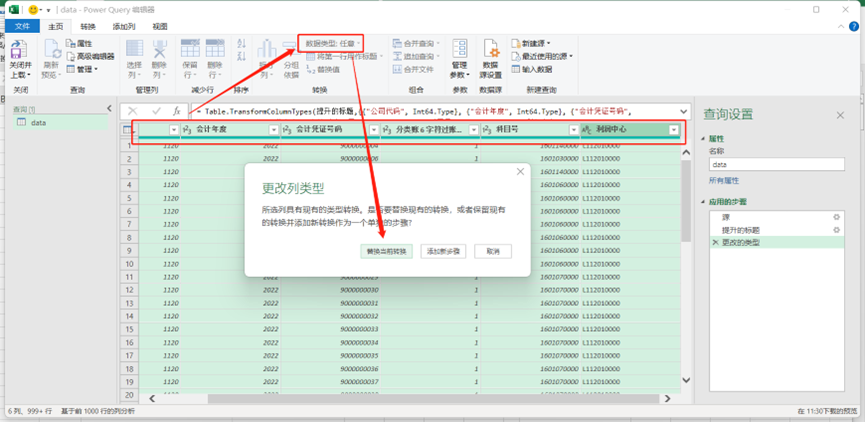Viewport: 865px width, 422px height.
Task: Collapse the ribbon with the chevron
Action: (840, 26)
